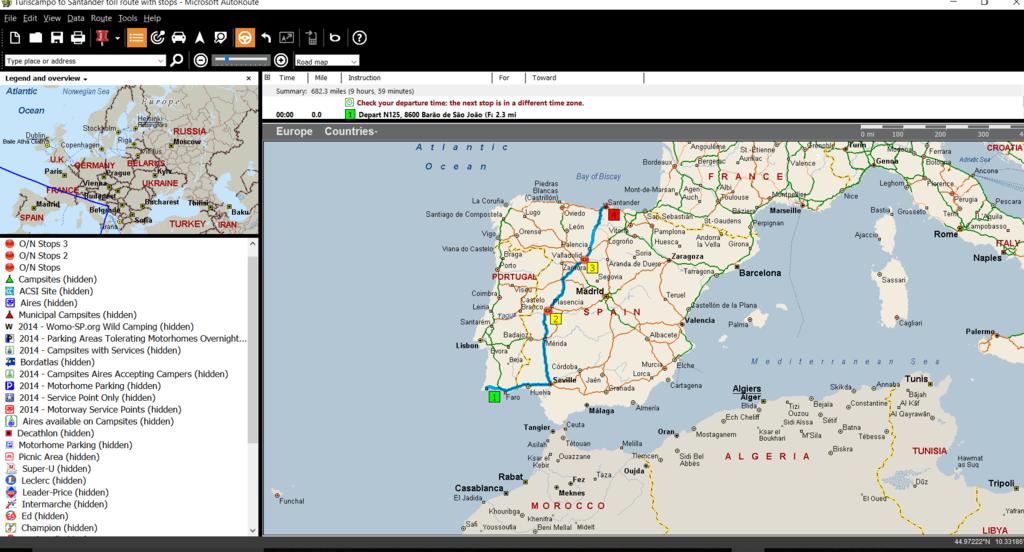Click the magnifier find button
This screenshot has height=552, width=1024.
[176, 61]
